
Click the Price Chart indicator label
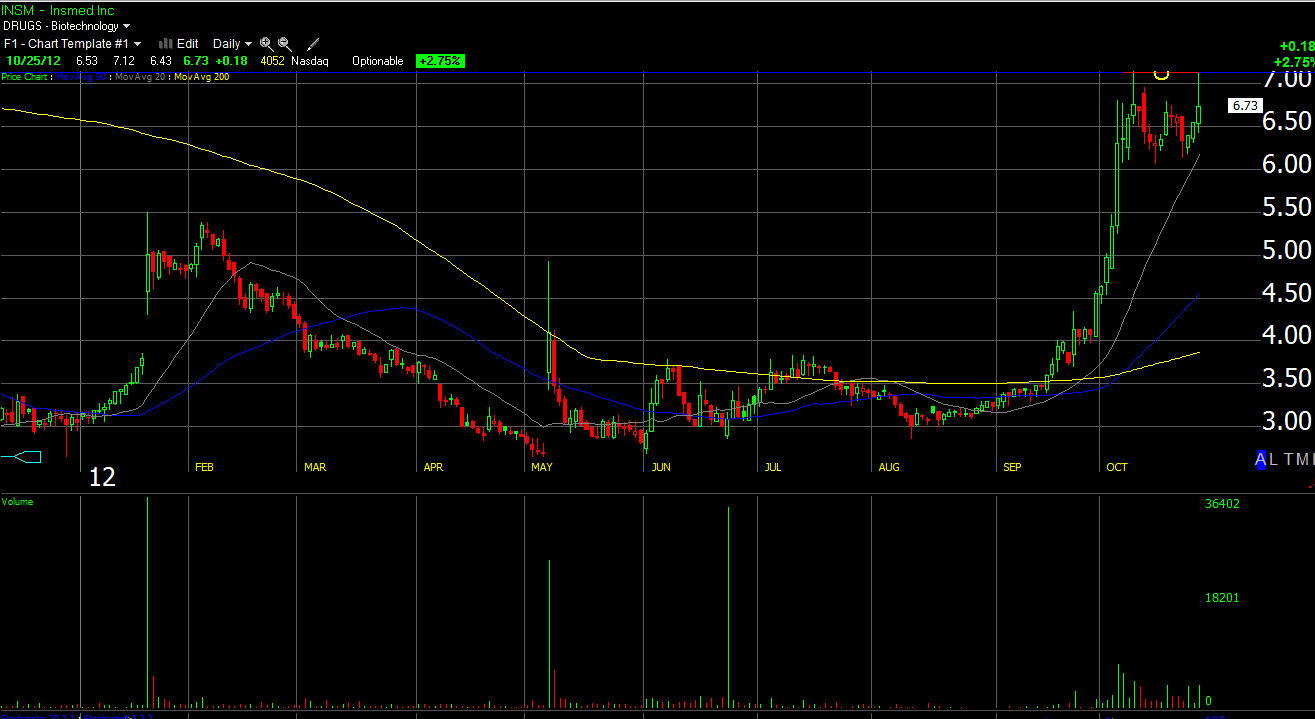[25, 77]
